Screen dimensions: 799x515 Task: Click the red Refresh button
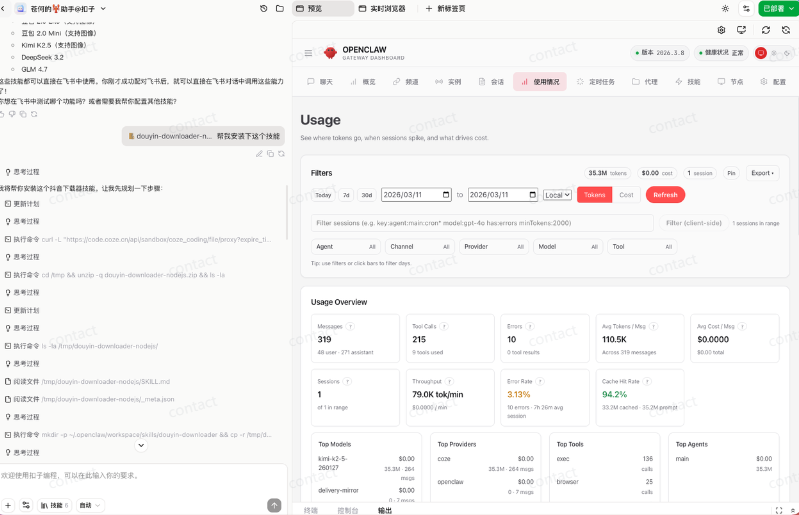(665, 195)
